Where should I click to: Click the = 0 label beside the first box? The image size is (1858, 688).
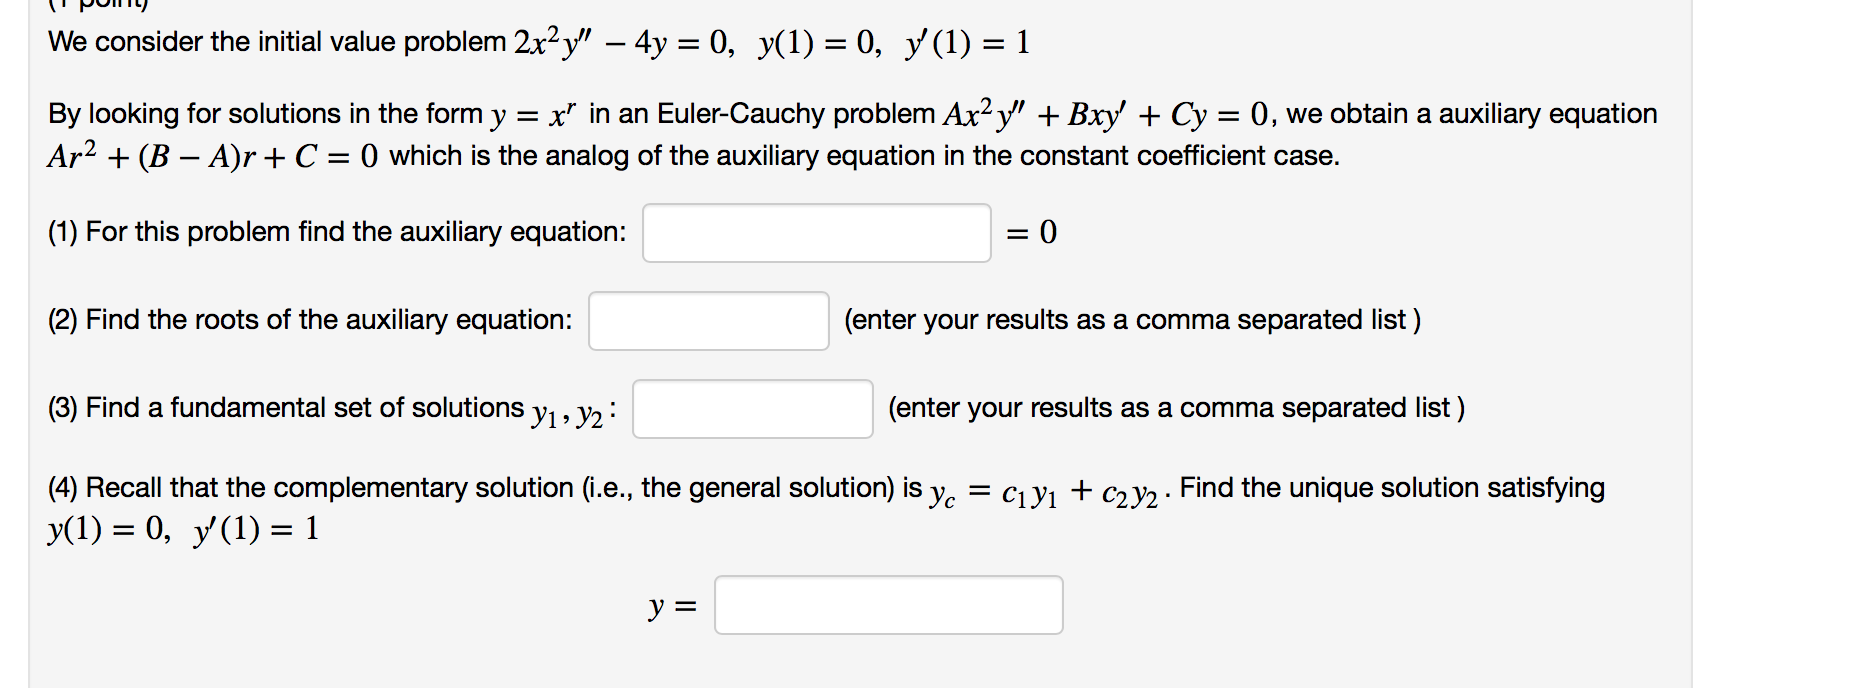tap(1029, 233)
